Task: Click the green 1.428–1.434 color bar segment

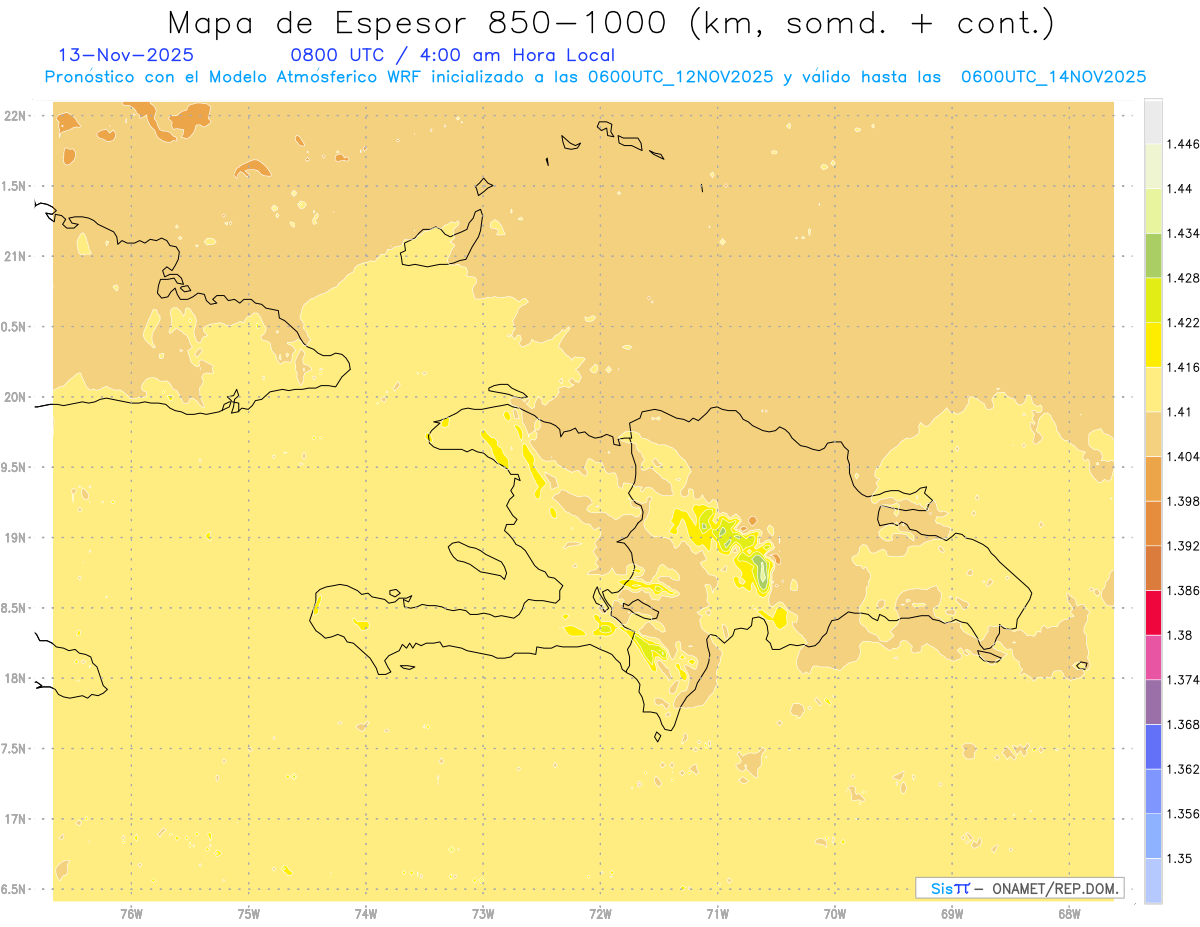Action: [1153, 255]
